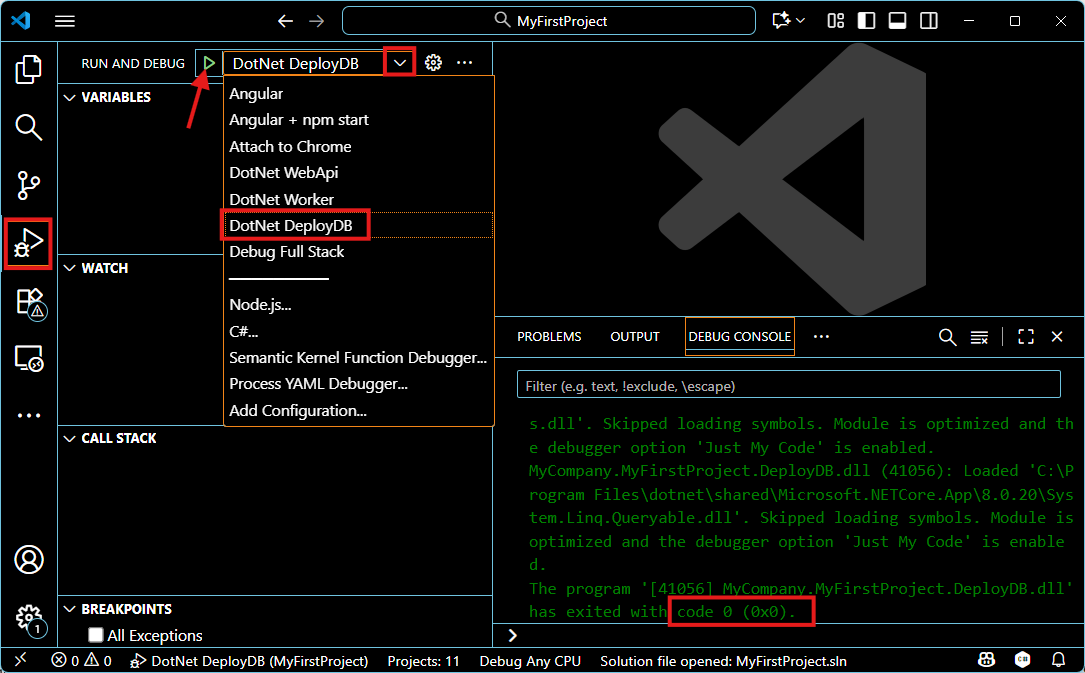
Task: Open launch settings via the gear icon
Action: coord(433,62)
